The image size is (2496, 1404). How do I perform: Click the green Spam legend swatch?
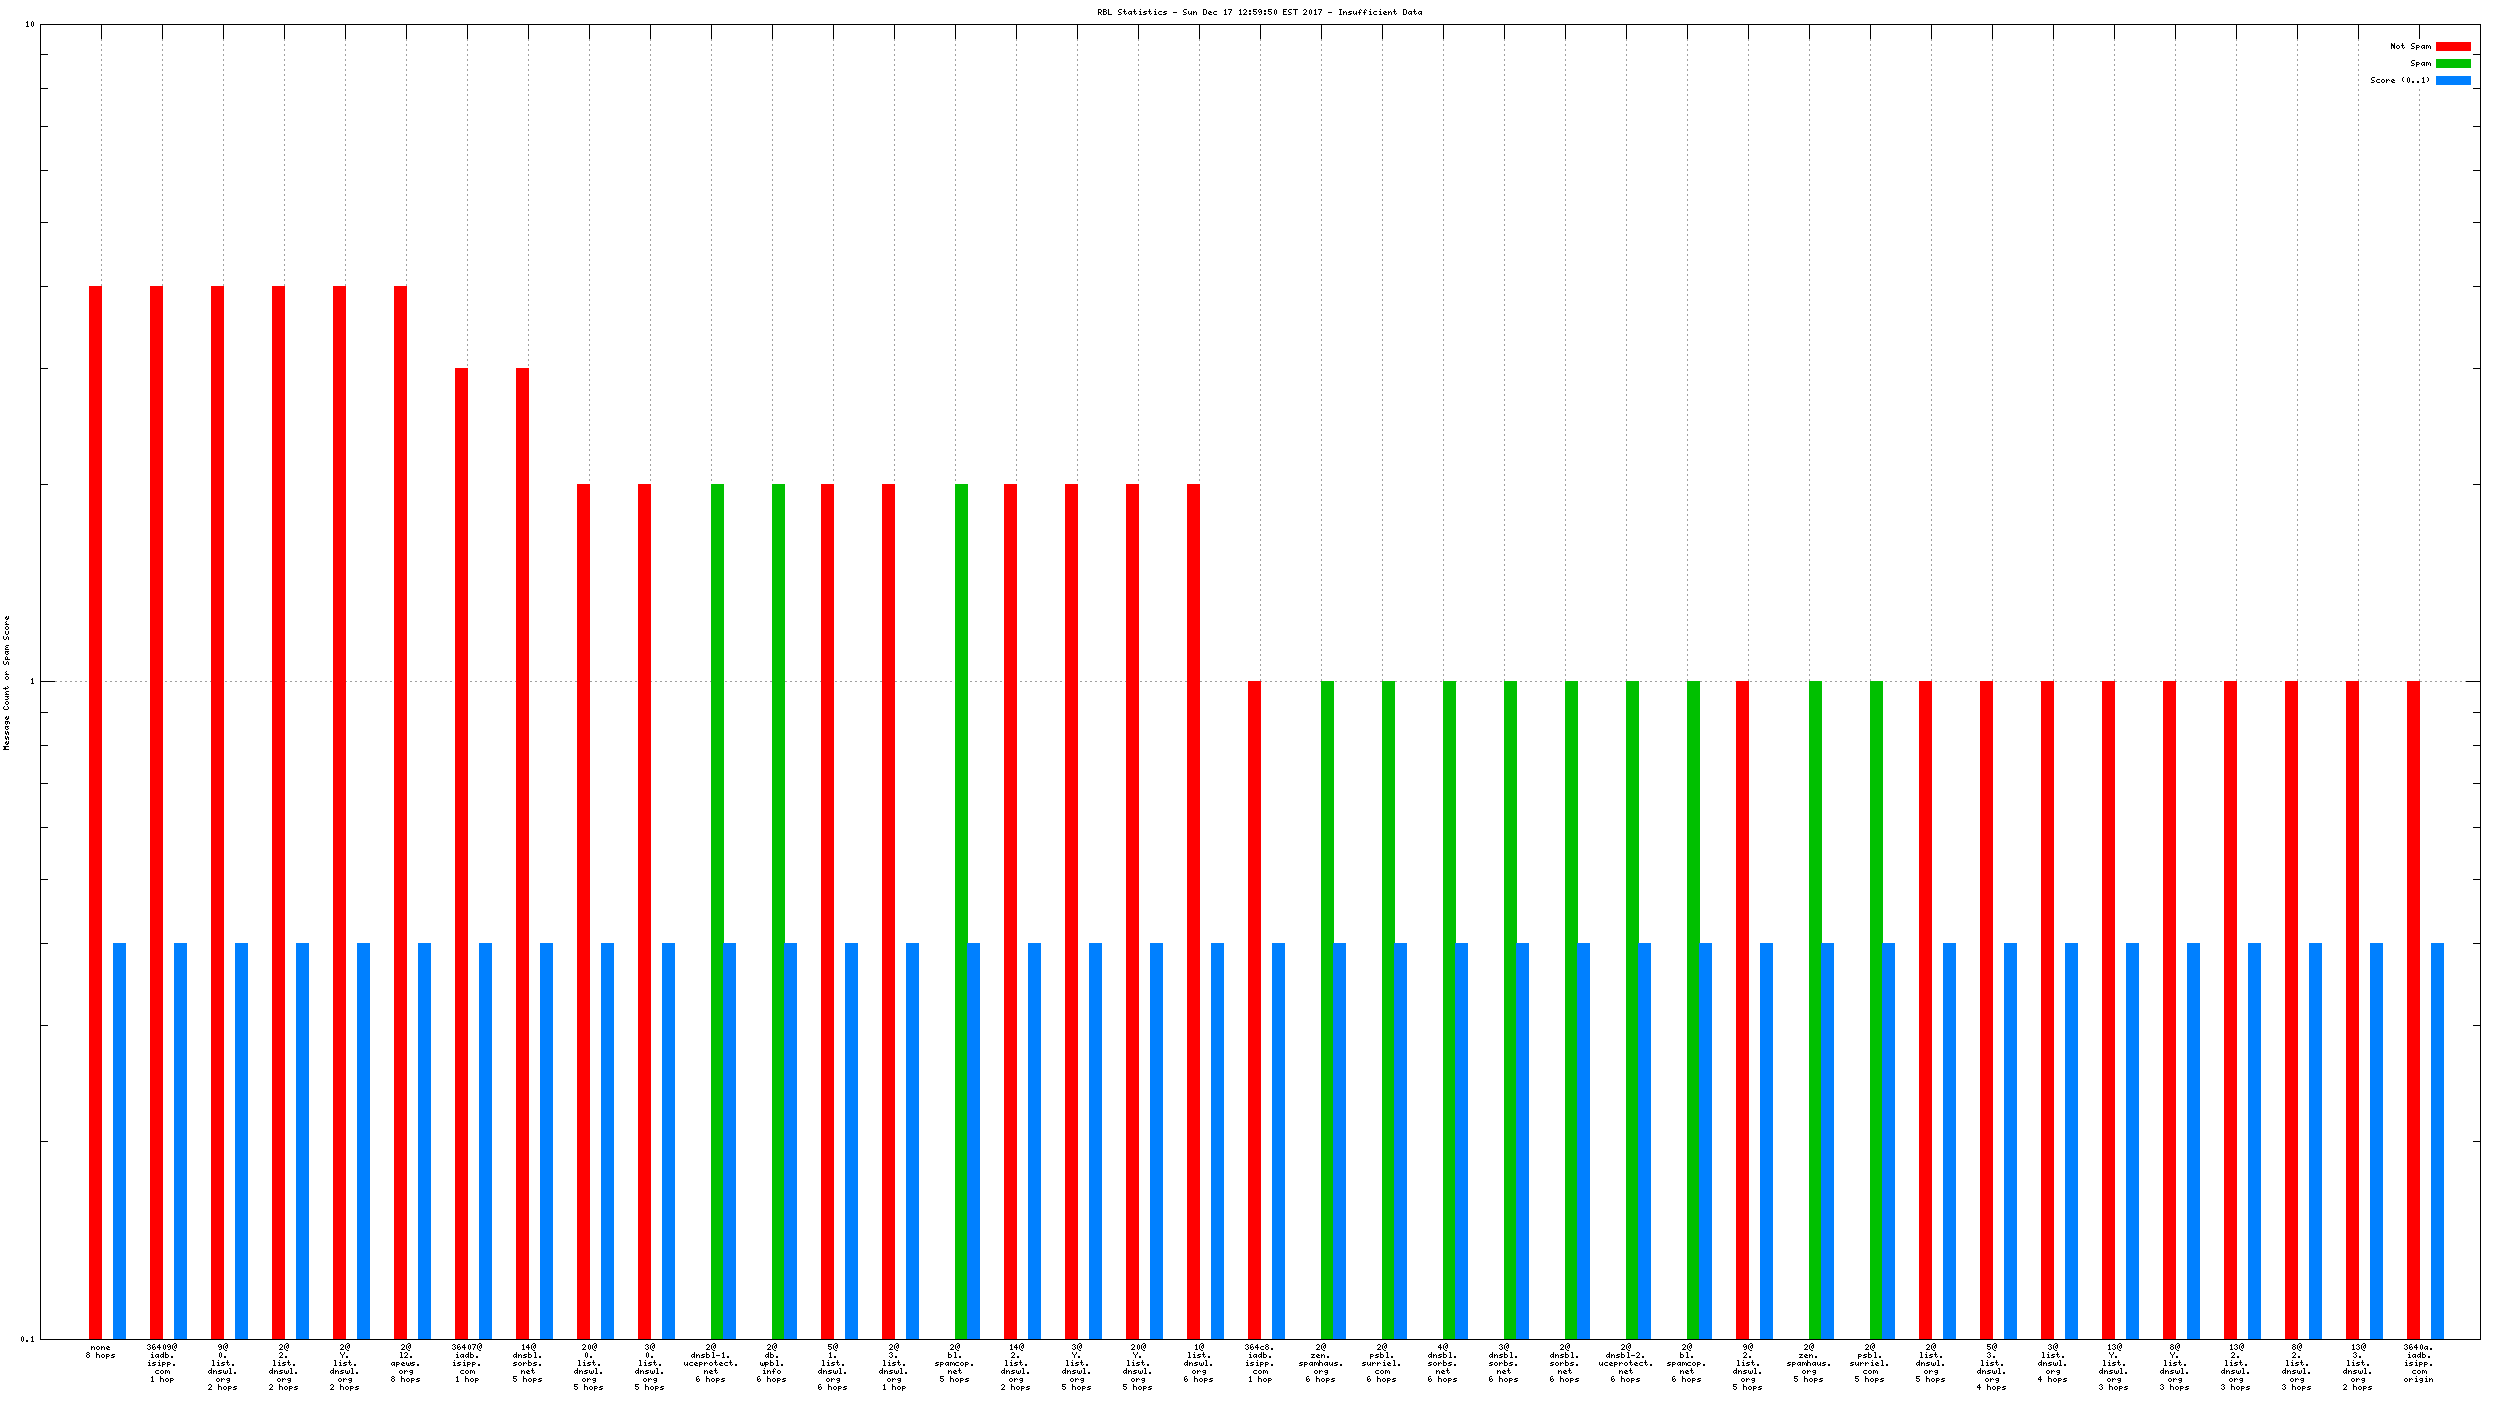[2452, 63]
